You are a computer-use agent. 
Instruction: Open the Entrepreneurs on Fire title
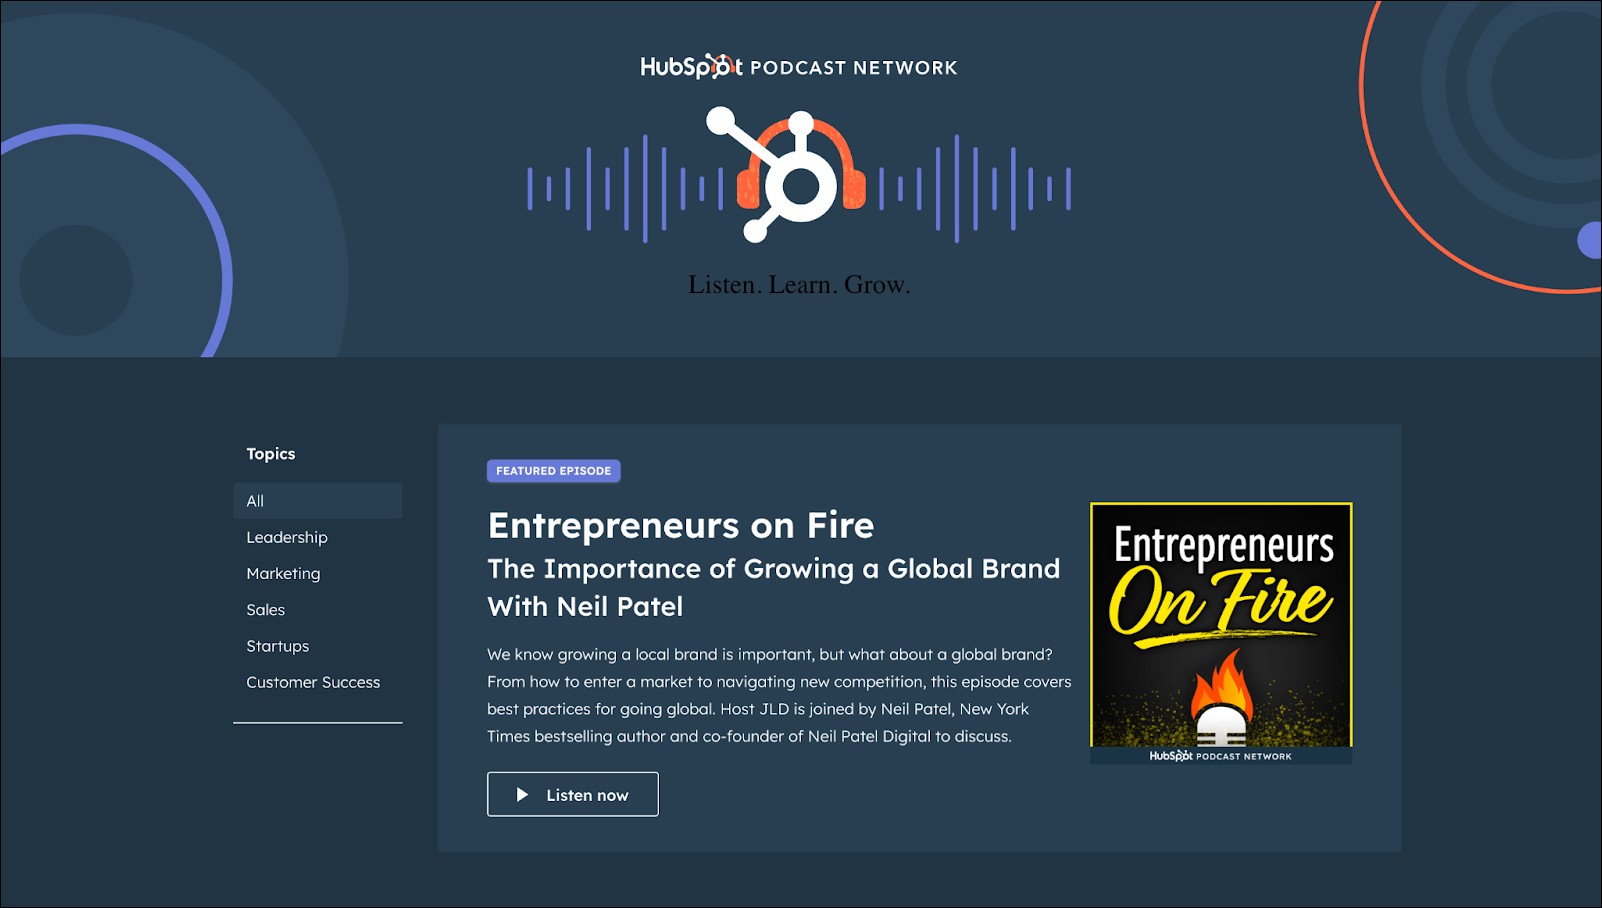click(x=681, y=525)
